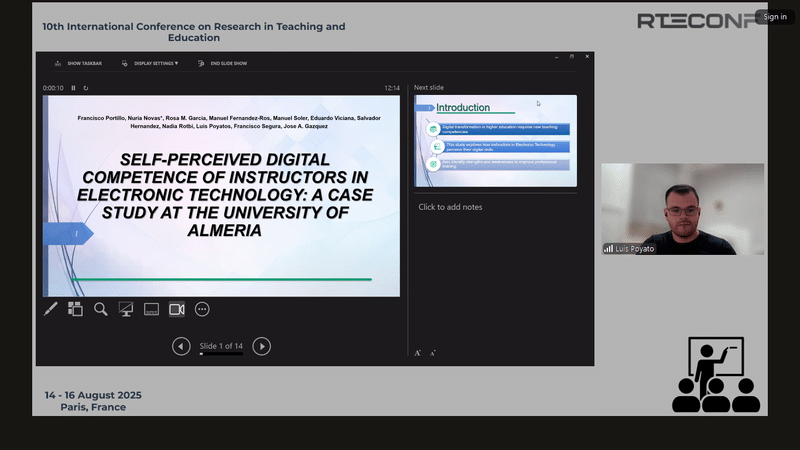
Task: Click the Sign in button
Action: [x=775, y=16]
